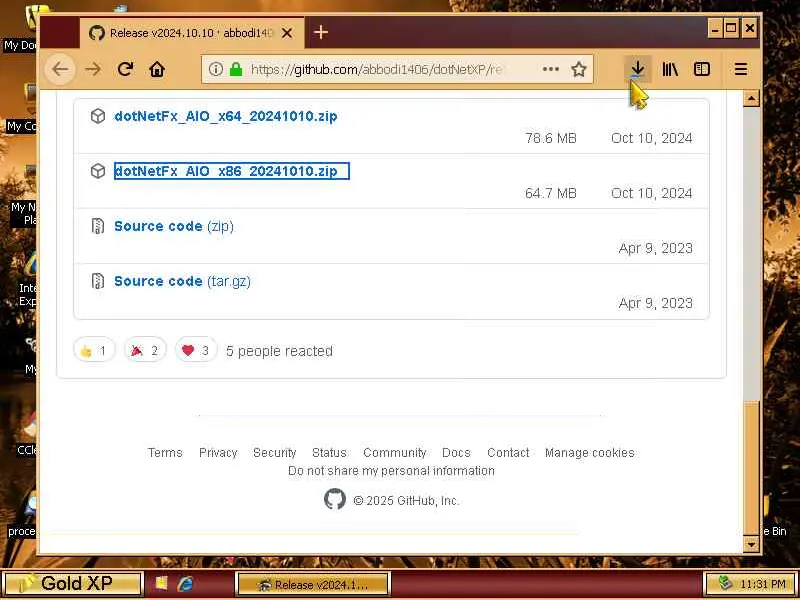Download Source code (tar.gz)
Screen dimensions: 800x600
(x=182, y=281)
